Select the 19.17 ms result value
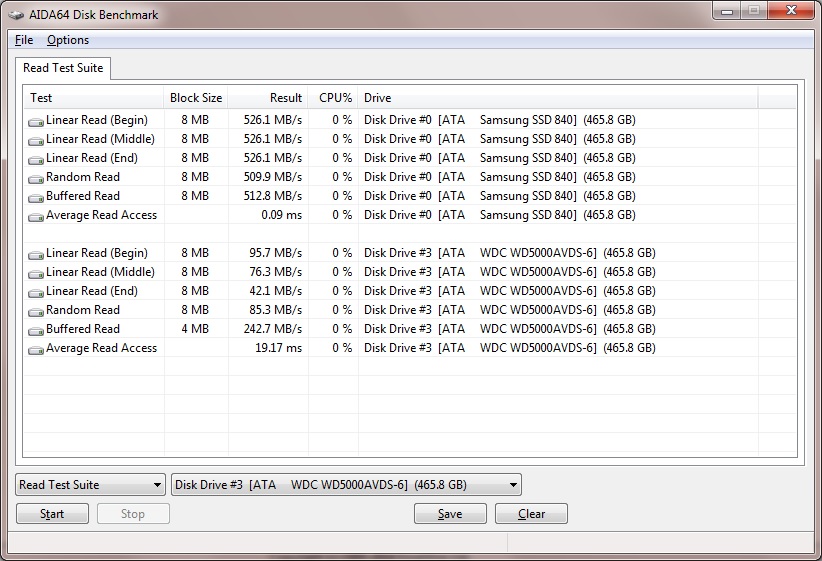Screen dimensions: 822x561 pos(278,348)
